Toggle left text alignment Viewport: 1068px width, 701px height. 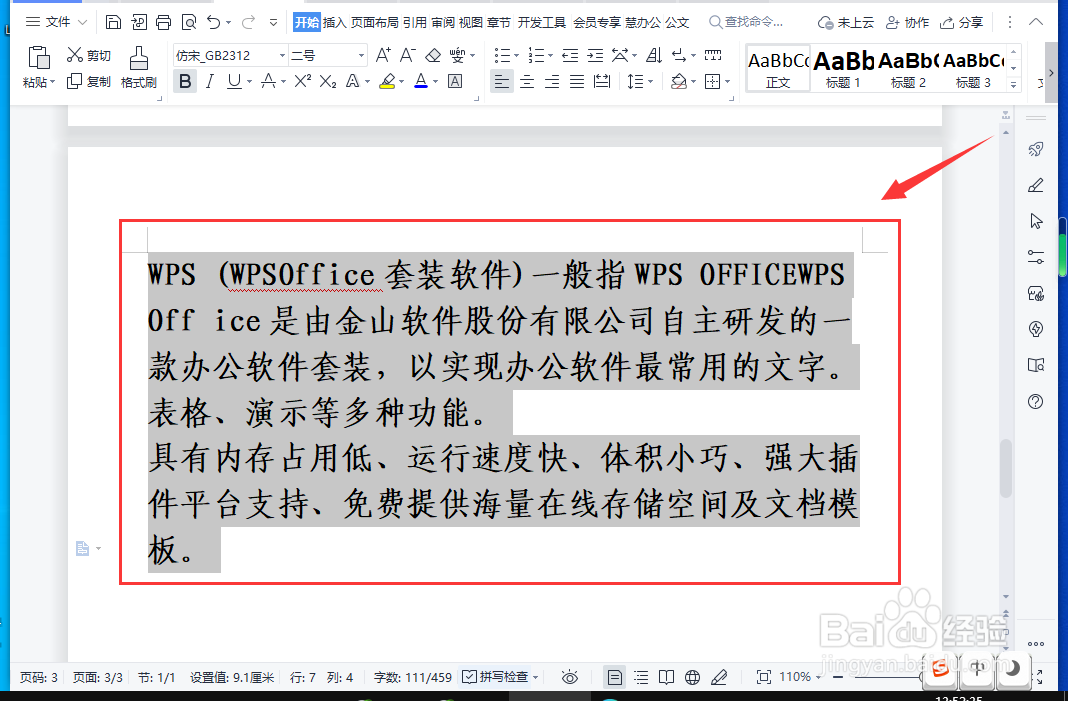[x=501, y=82]
